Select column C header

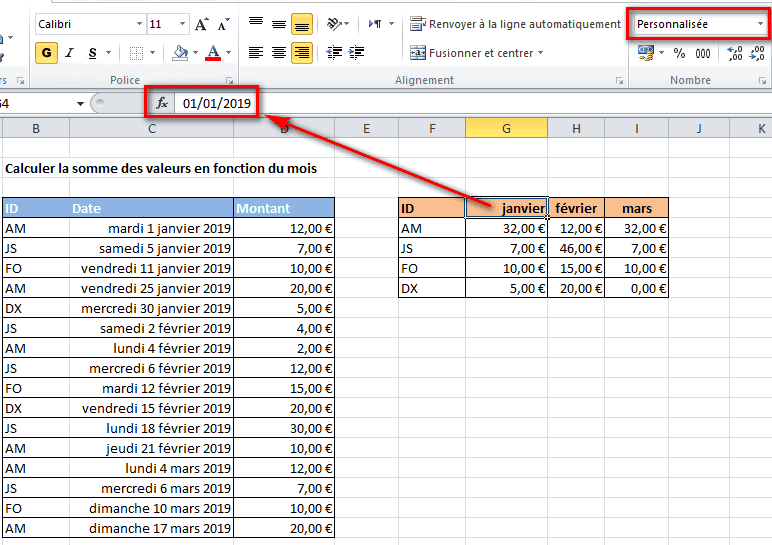point(152,128)
